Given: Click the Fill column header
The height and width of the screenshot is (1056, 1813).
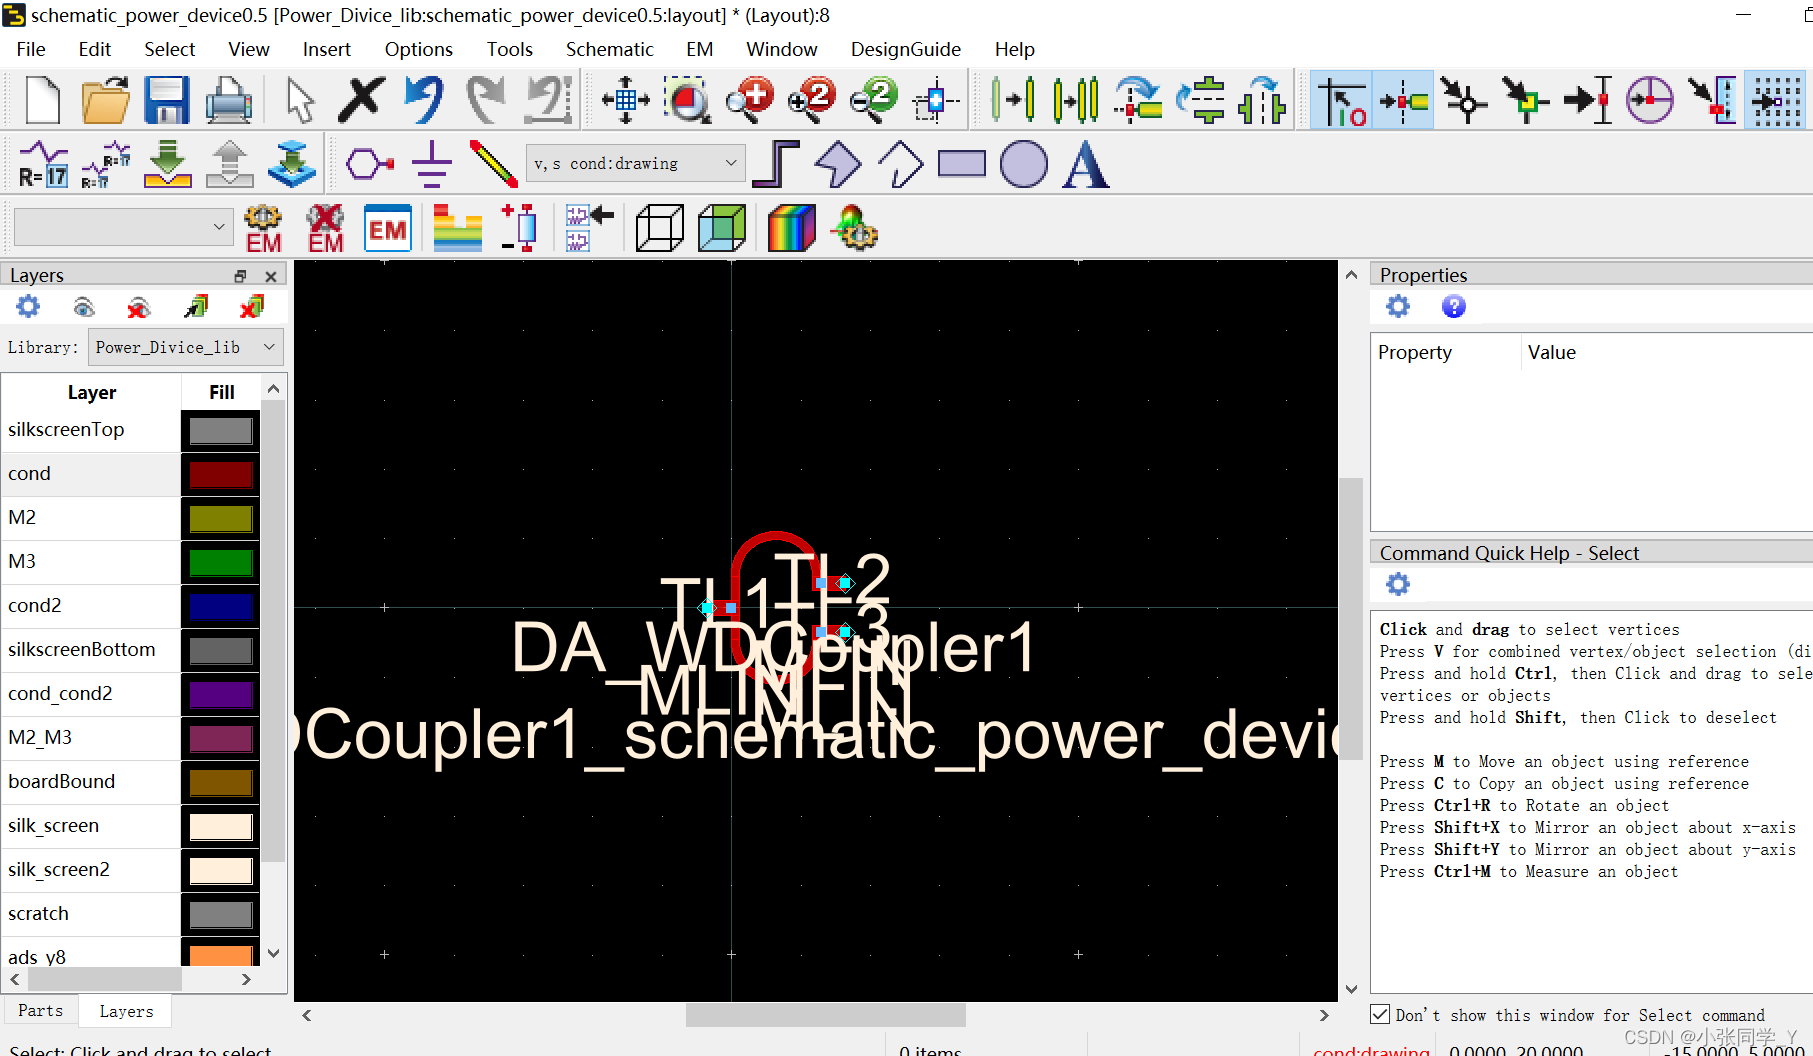Looking at the screenshot, I should [222, 392].
